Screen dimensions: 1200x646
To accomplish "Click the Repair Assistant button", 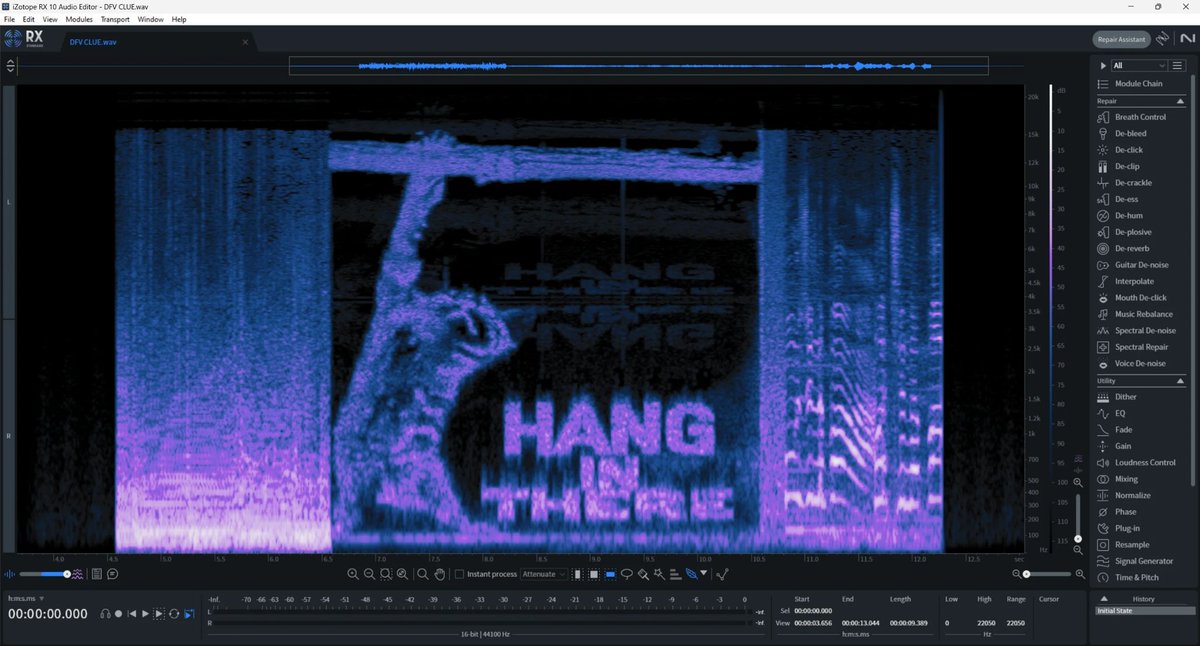I will [1119, 40].
